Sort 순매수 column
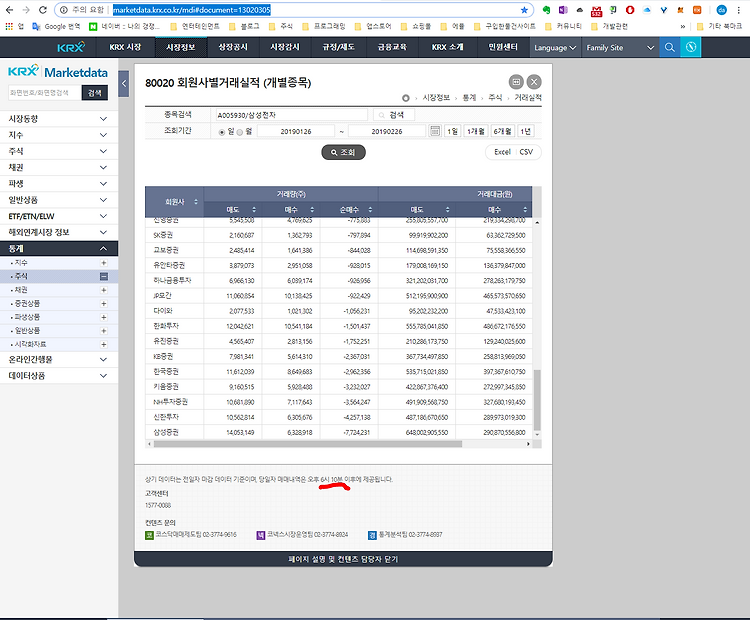 (370, 210)
